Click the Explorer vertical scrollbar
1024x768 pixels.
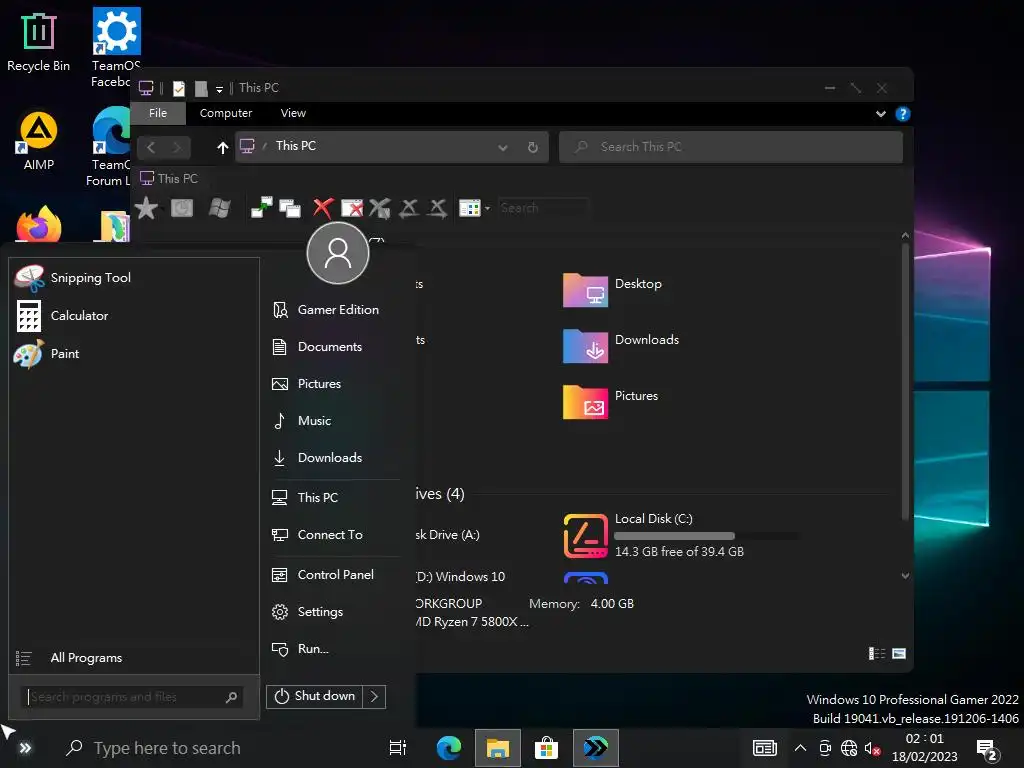[905, 382]
